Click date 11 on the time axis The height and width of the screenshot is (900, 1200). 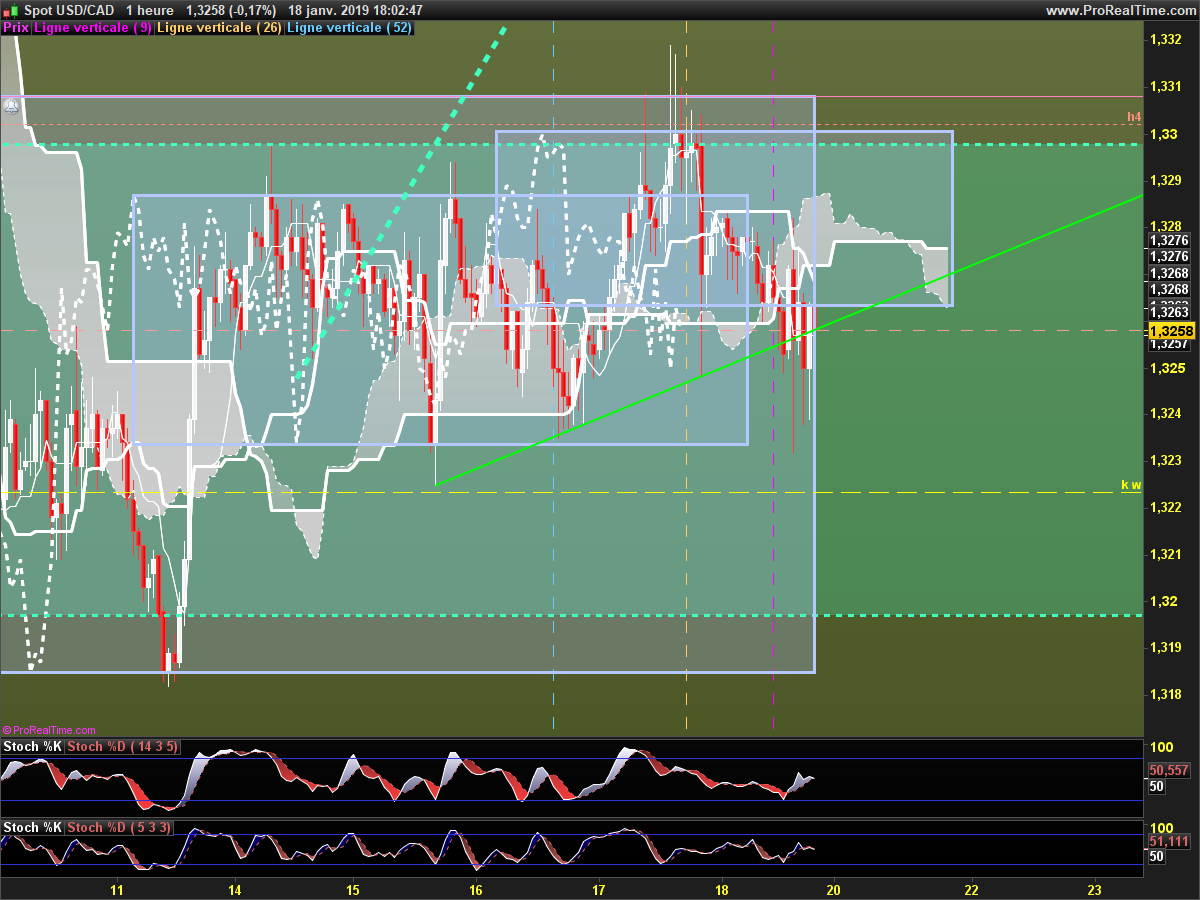pos(117,889)
